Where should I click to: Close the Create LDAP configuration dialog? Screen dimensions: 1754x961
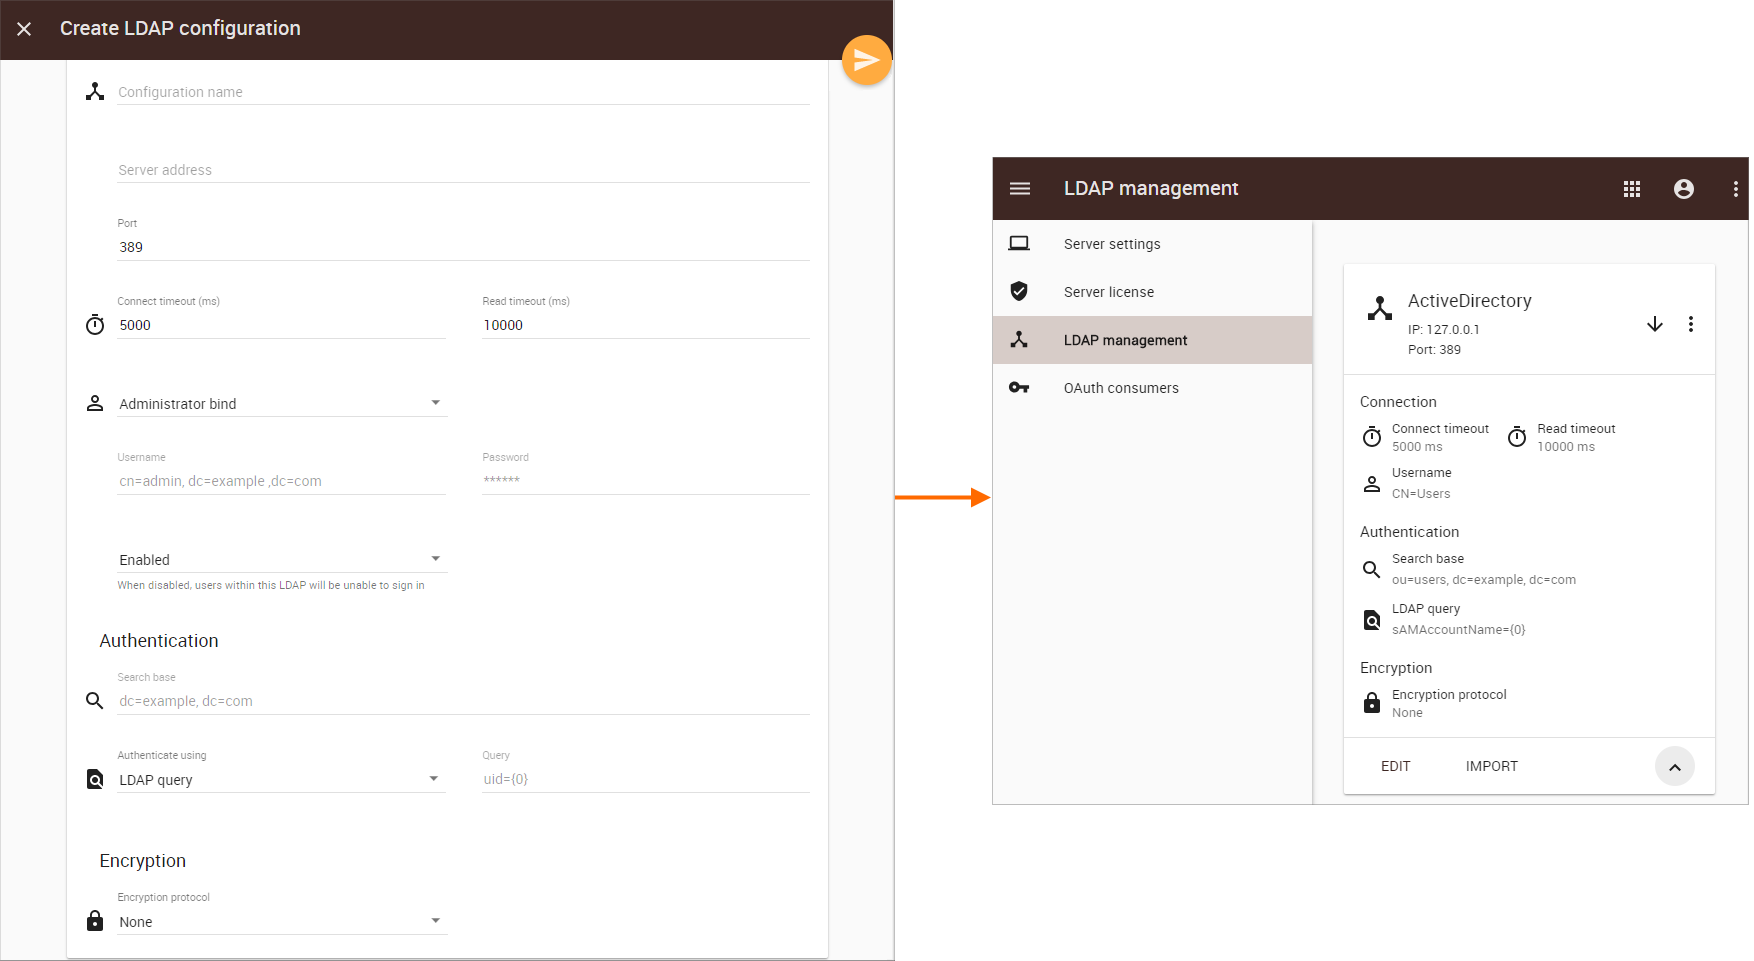tap(24, 29)
